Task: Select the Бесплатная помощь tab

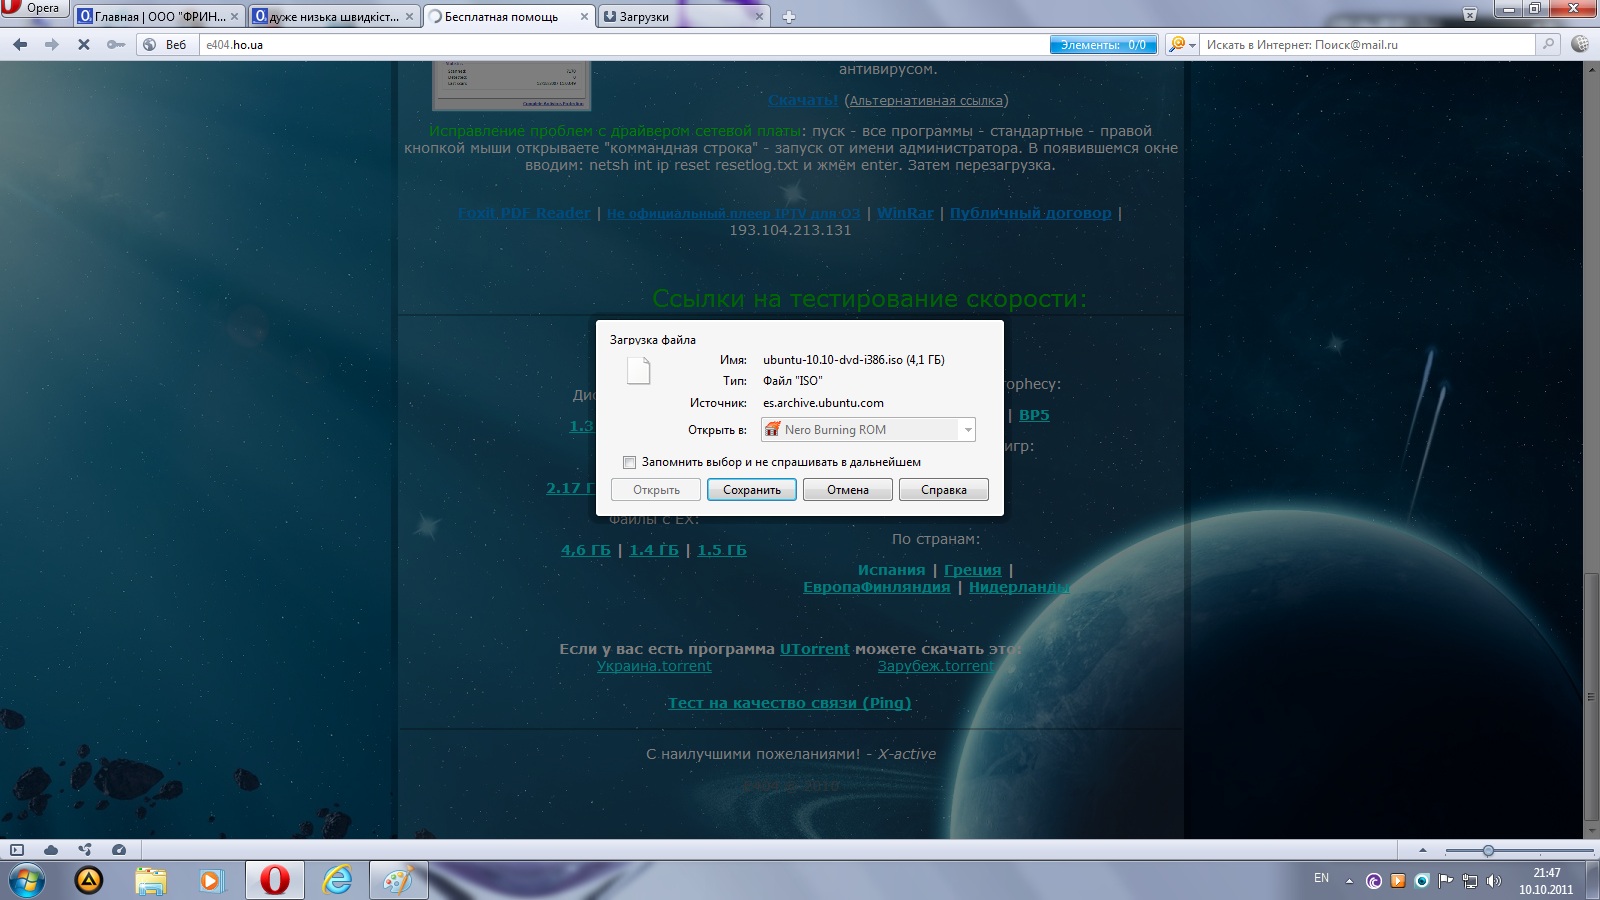Action: tap(500, 17)
